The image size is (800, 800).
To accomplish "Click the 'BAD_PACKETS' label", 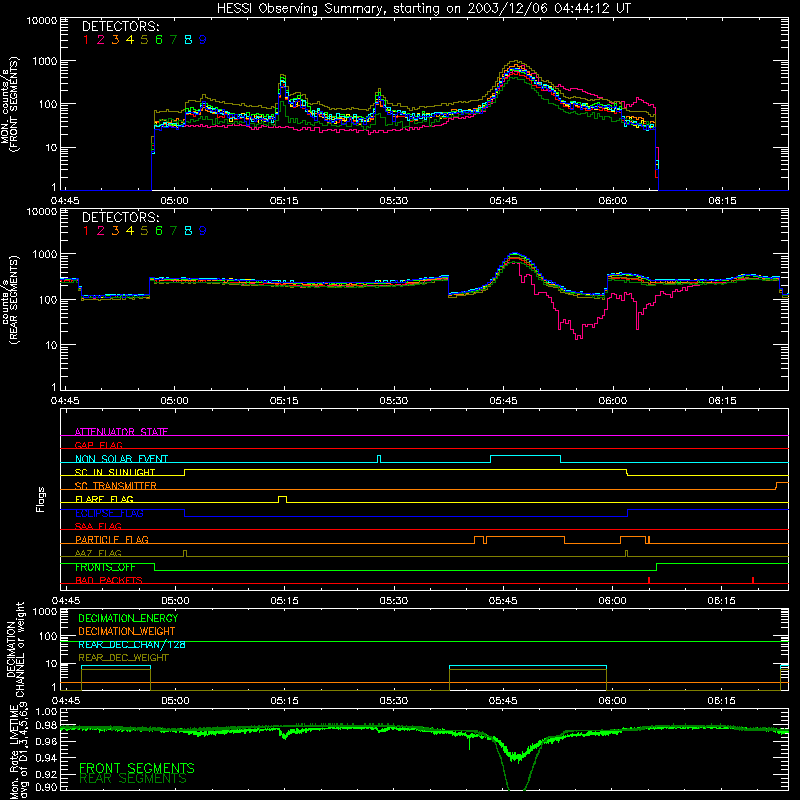I will tap(109, 580).
